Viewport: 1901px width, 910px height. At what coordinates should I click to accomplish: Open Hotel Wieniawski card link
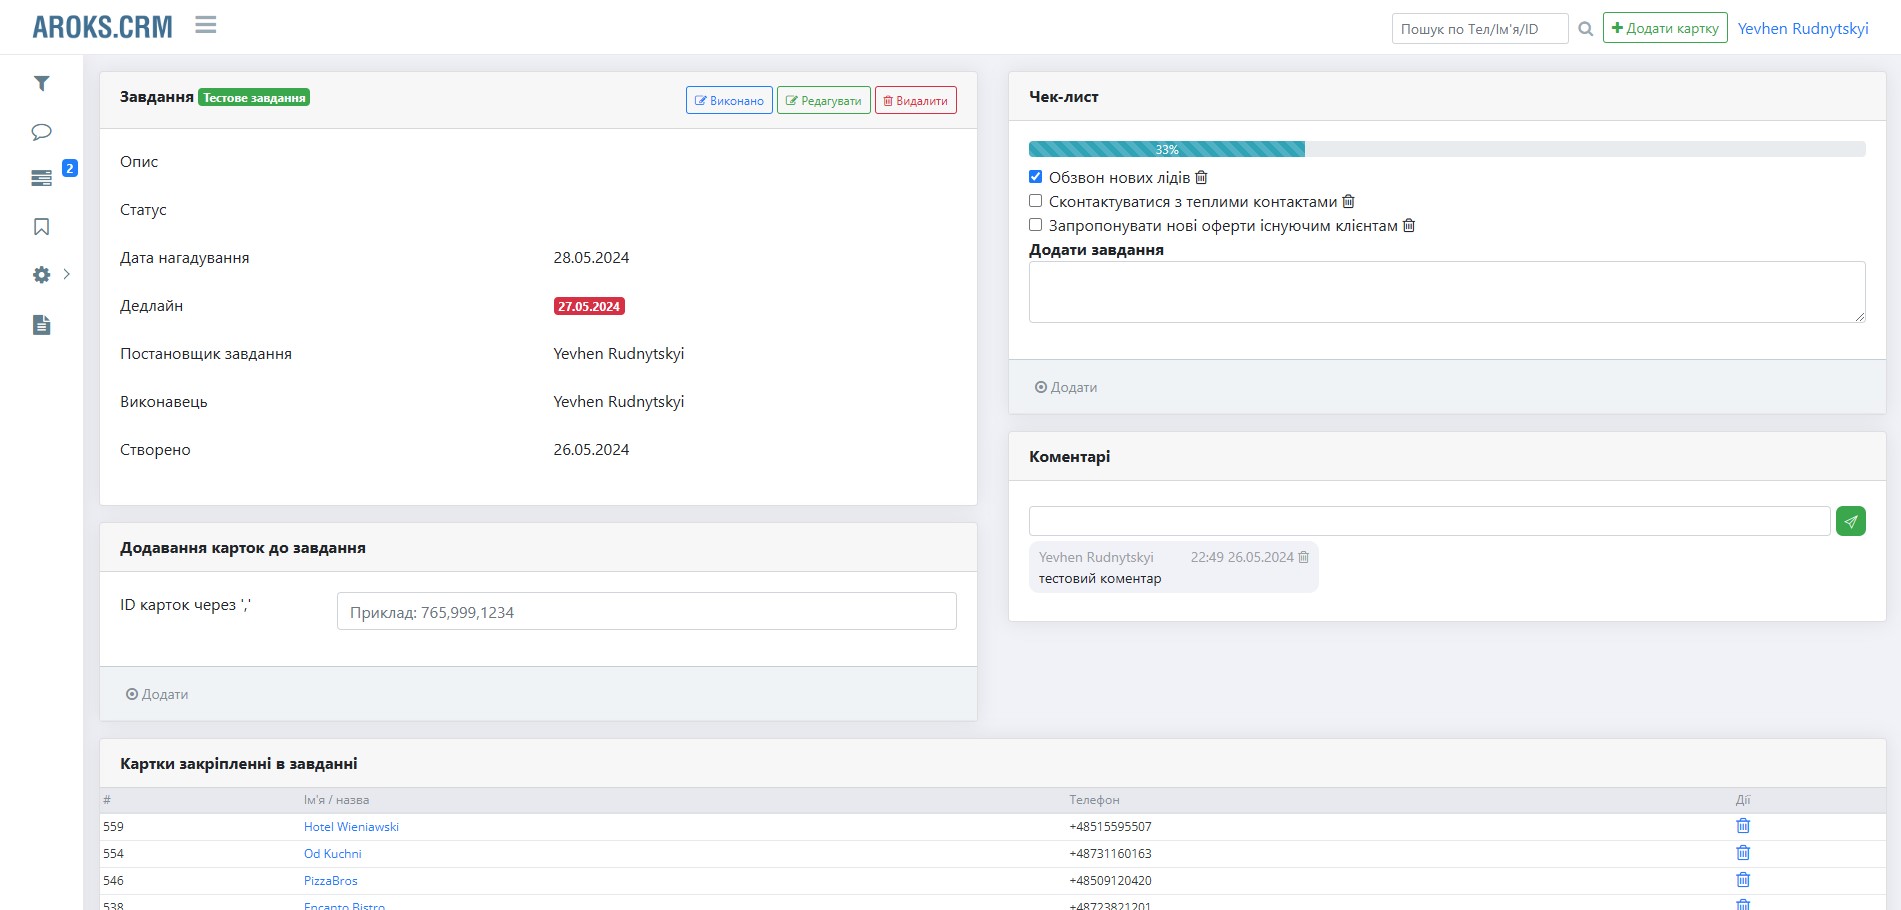pos(351,827)
